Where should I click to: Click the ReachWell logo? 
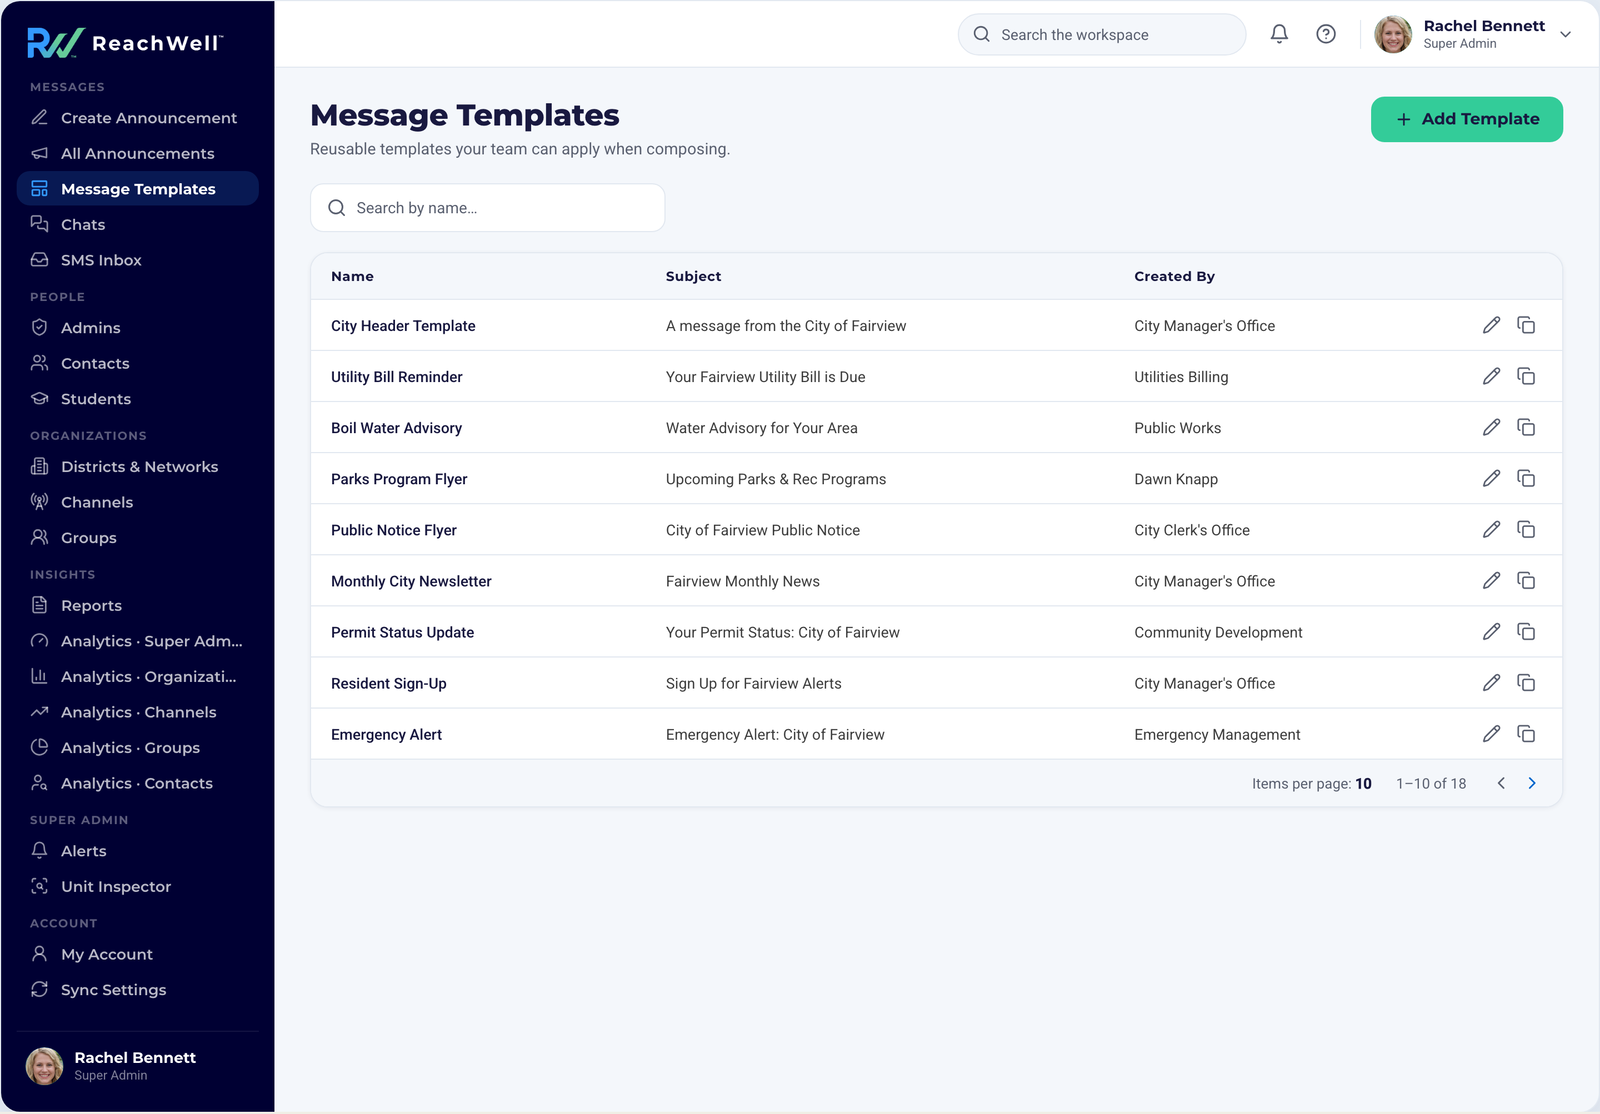pos(125,42)
